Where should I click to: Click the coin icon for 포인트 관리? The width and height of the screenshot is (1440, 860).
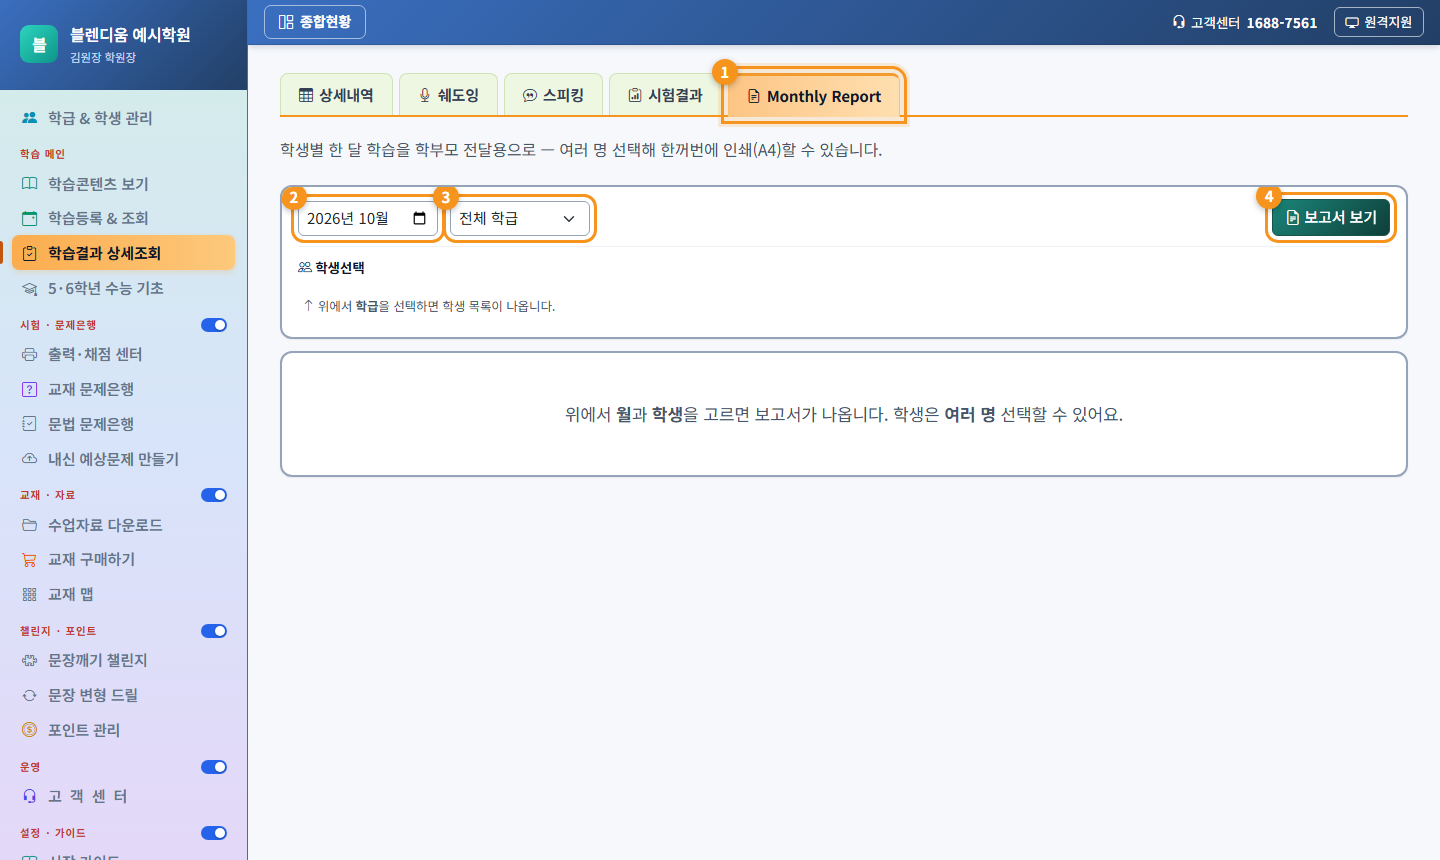tap(30, 730)
